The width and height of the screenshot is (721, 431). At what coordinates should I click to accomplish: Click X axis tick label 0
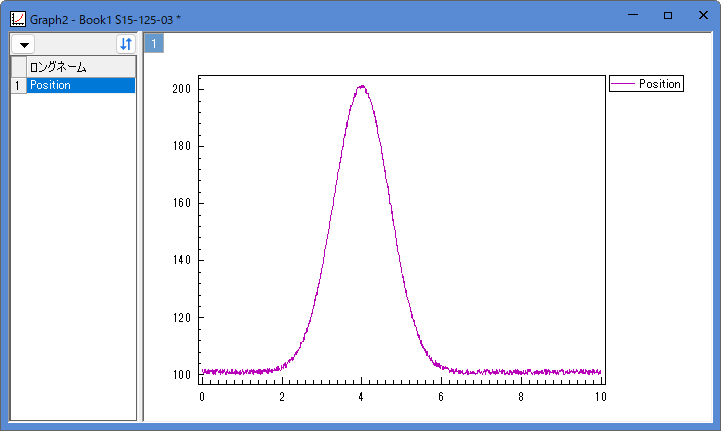click(x=202, y=397)
